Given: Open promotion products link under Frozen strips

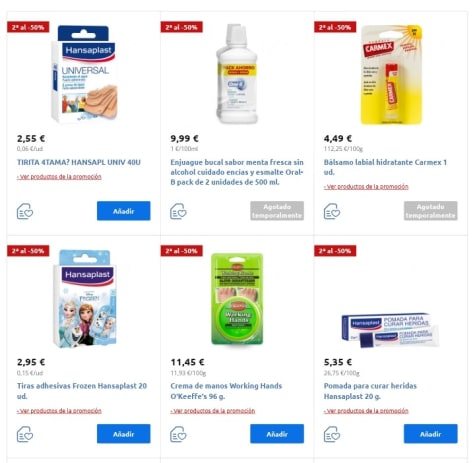Looking at the screenshot, I should point(59,411).
